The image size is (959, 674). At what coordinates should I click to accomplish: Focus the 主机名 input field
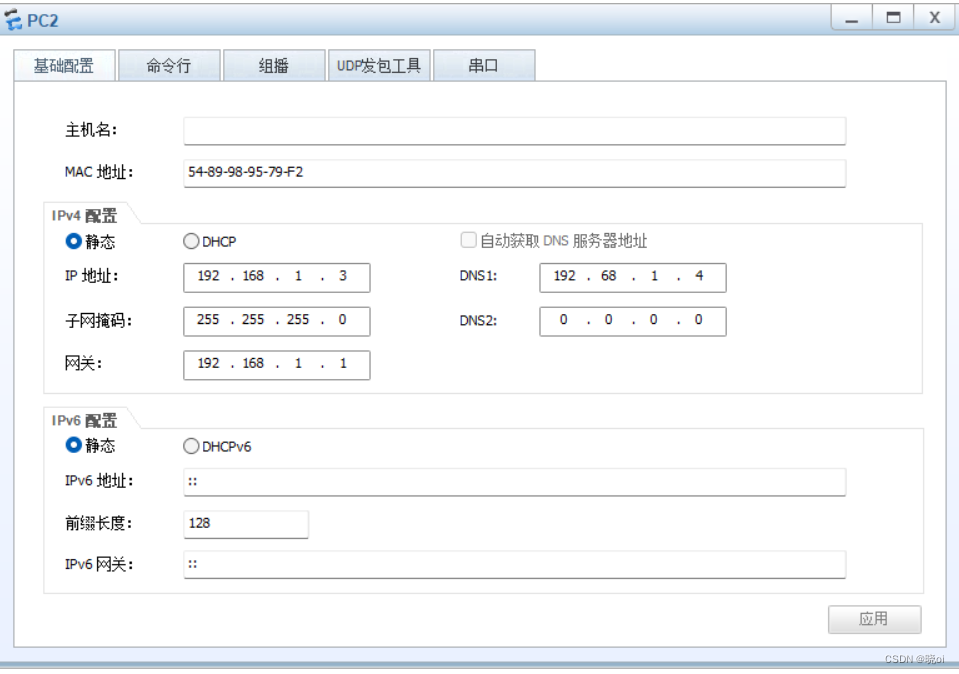514,131
